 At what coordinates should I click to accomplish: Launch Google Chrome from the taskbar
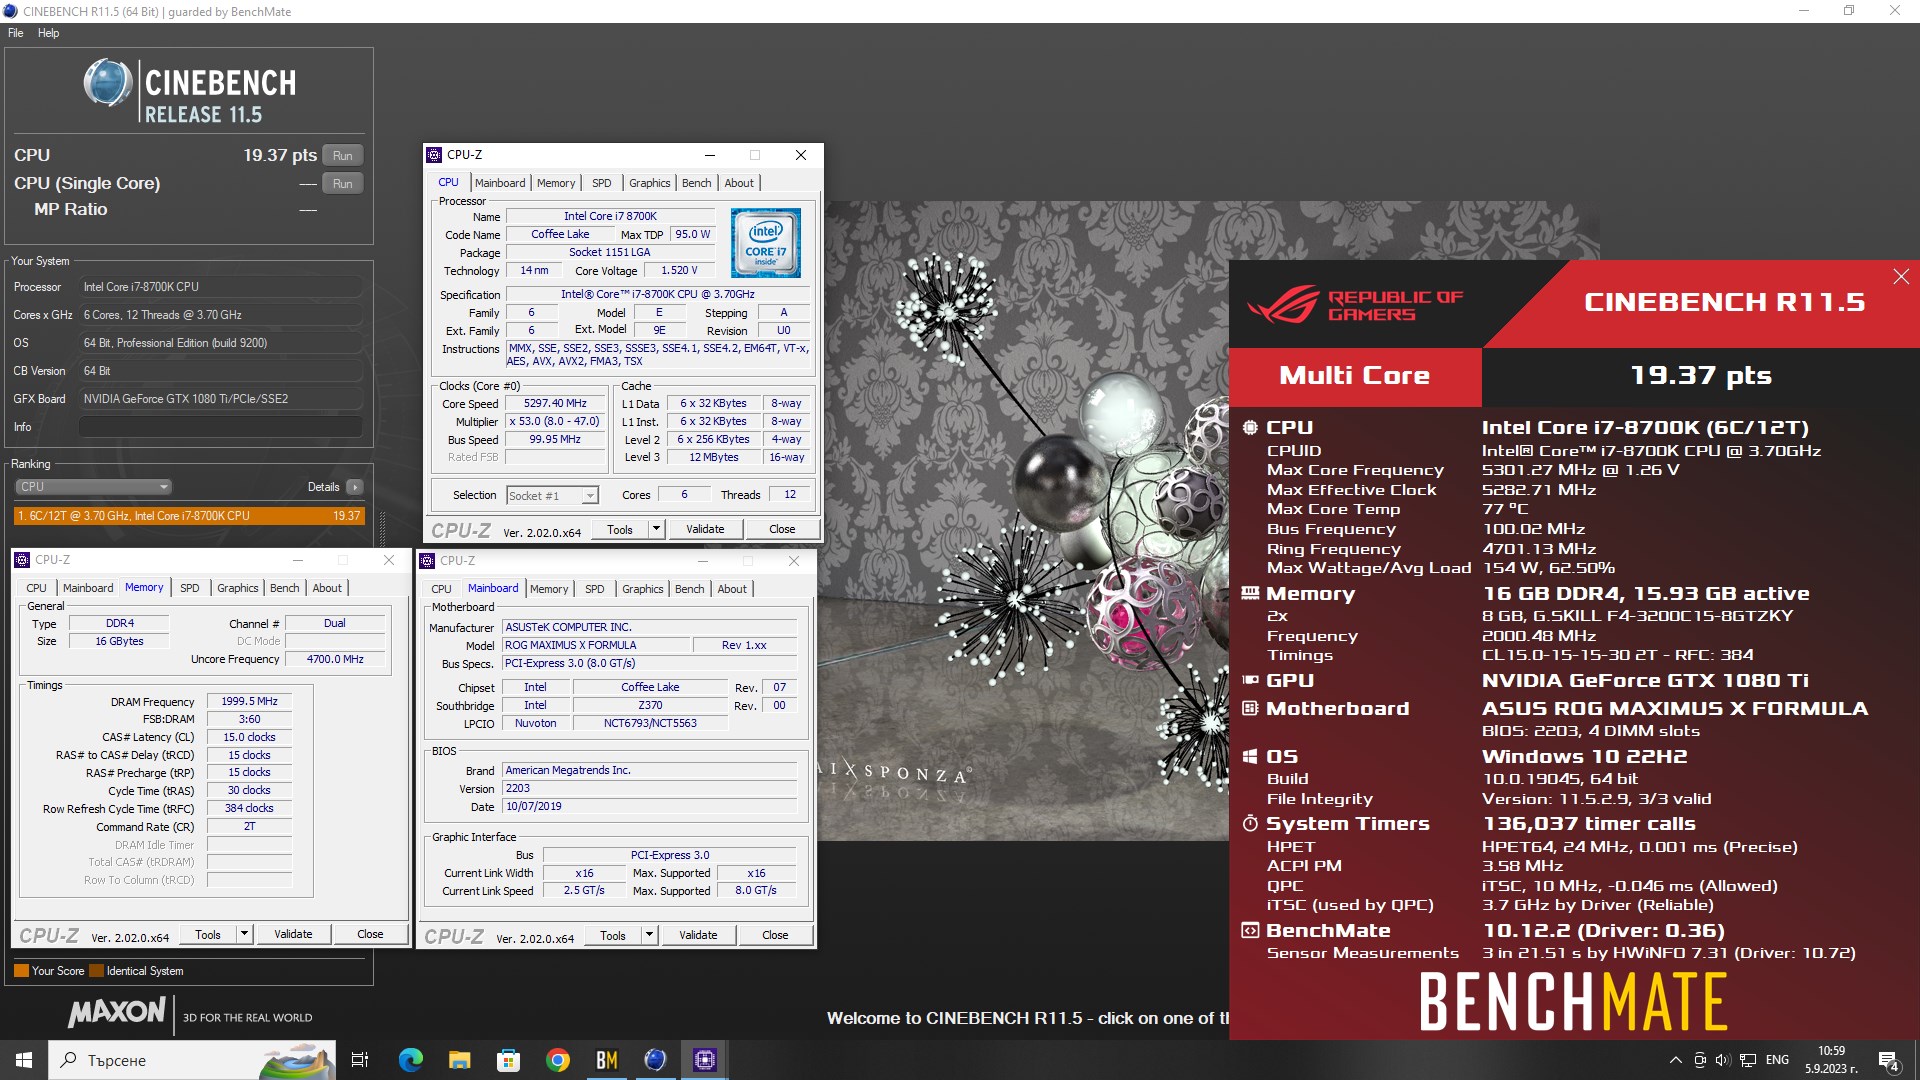(x=557, y=1060)
